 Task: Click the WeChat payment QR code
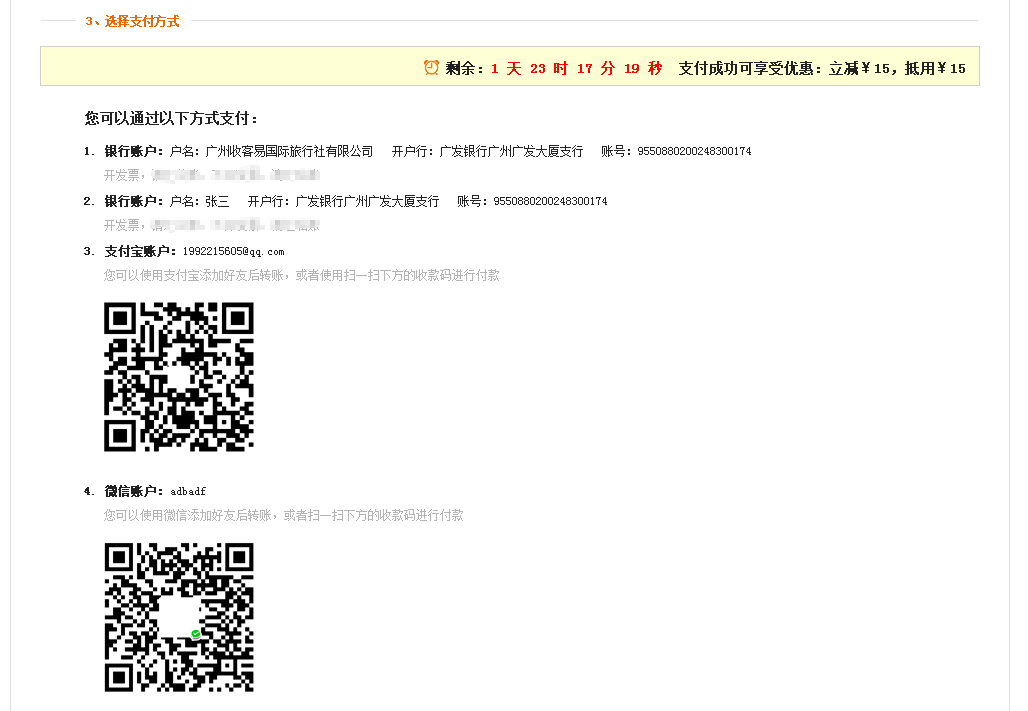(179, 617)
